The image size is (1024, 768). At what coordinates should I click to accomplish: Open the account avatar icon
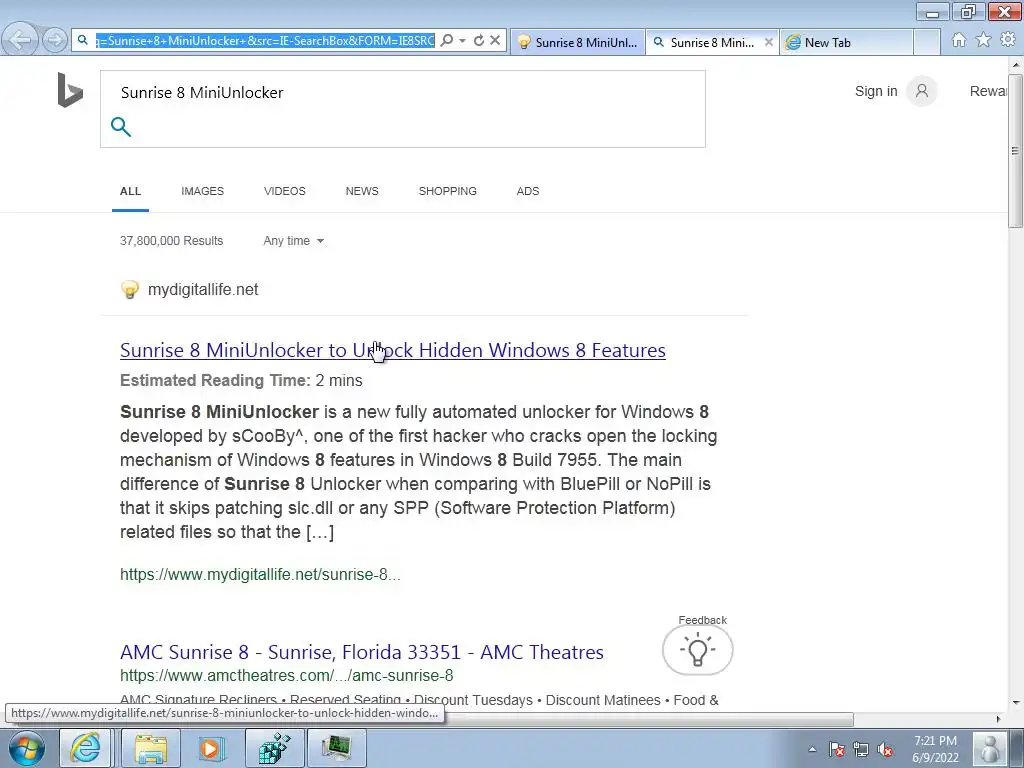[921, 91]
